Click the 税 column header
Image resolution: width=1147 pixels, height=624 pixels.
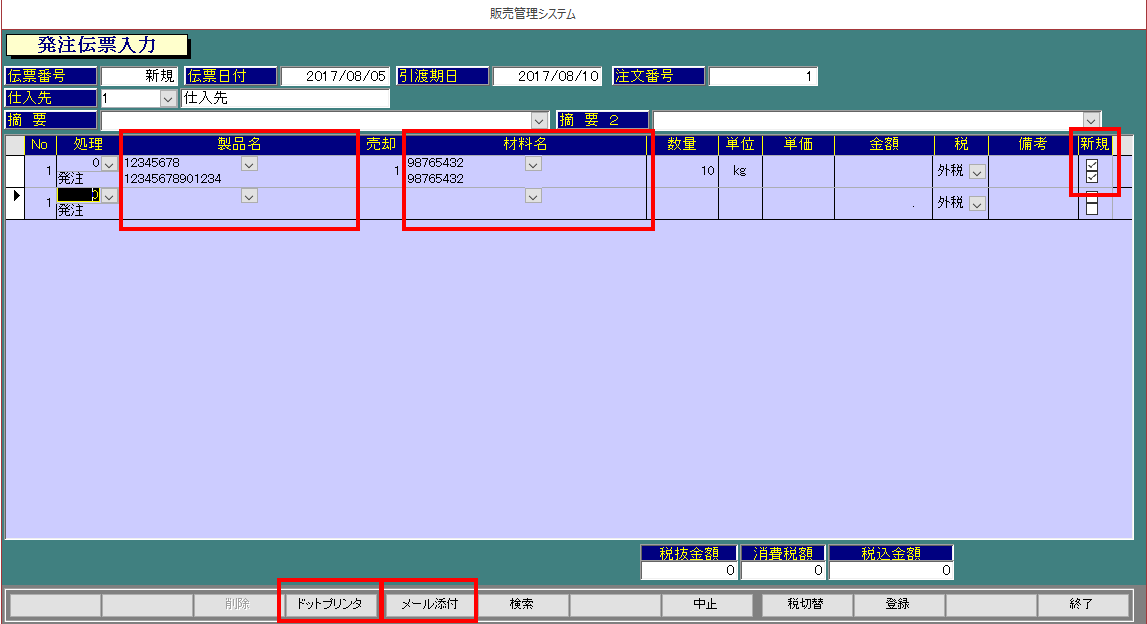(x=961, y=145)
